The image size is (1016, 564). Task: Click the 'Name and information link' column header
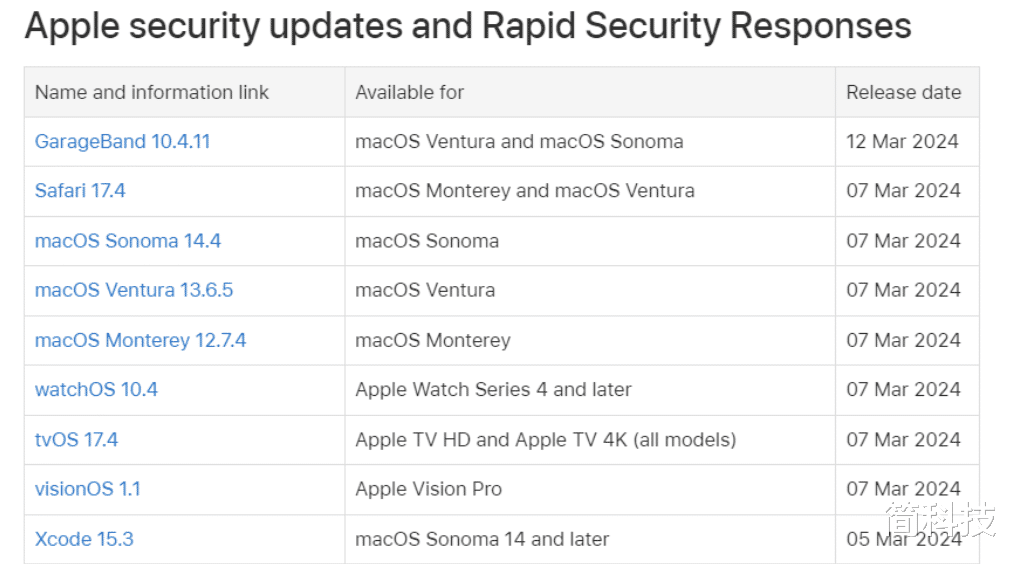pos(152,92)
